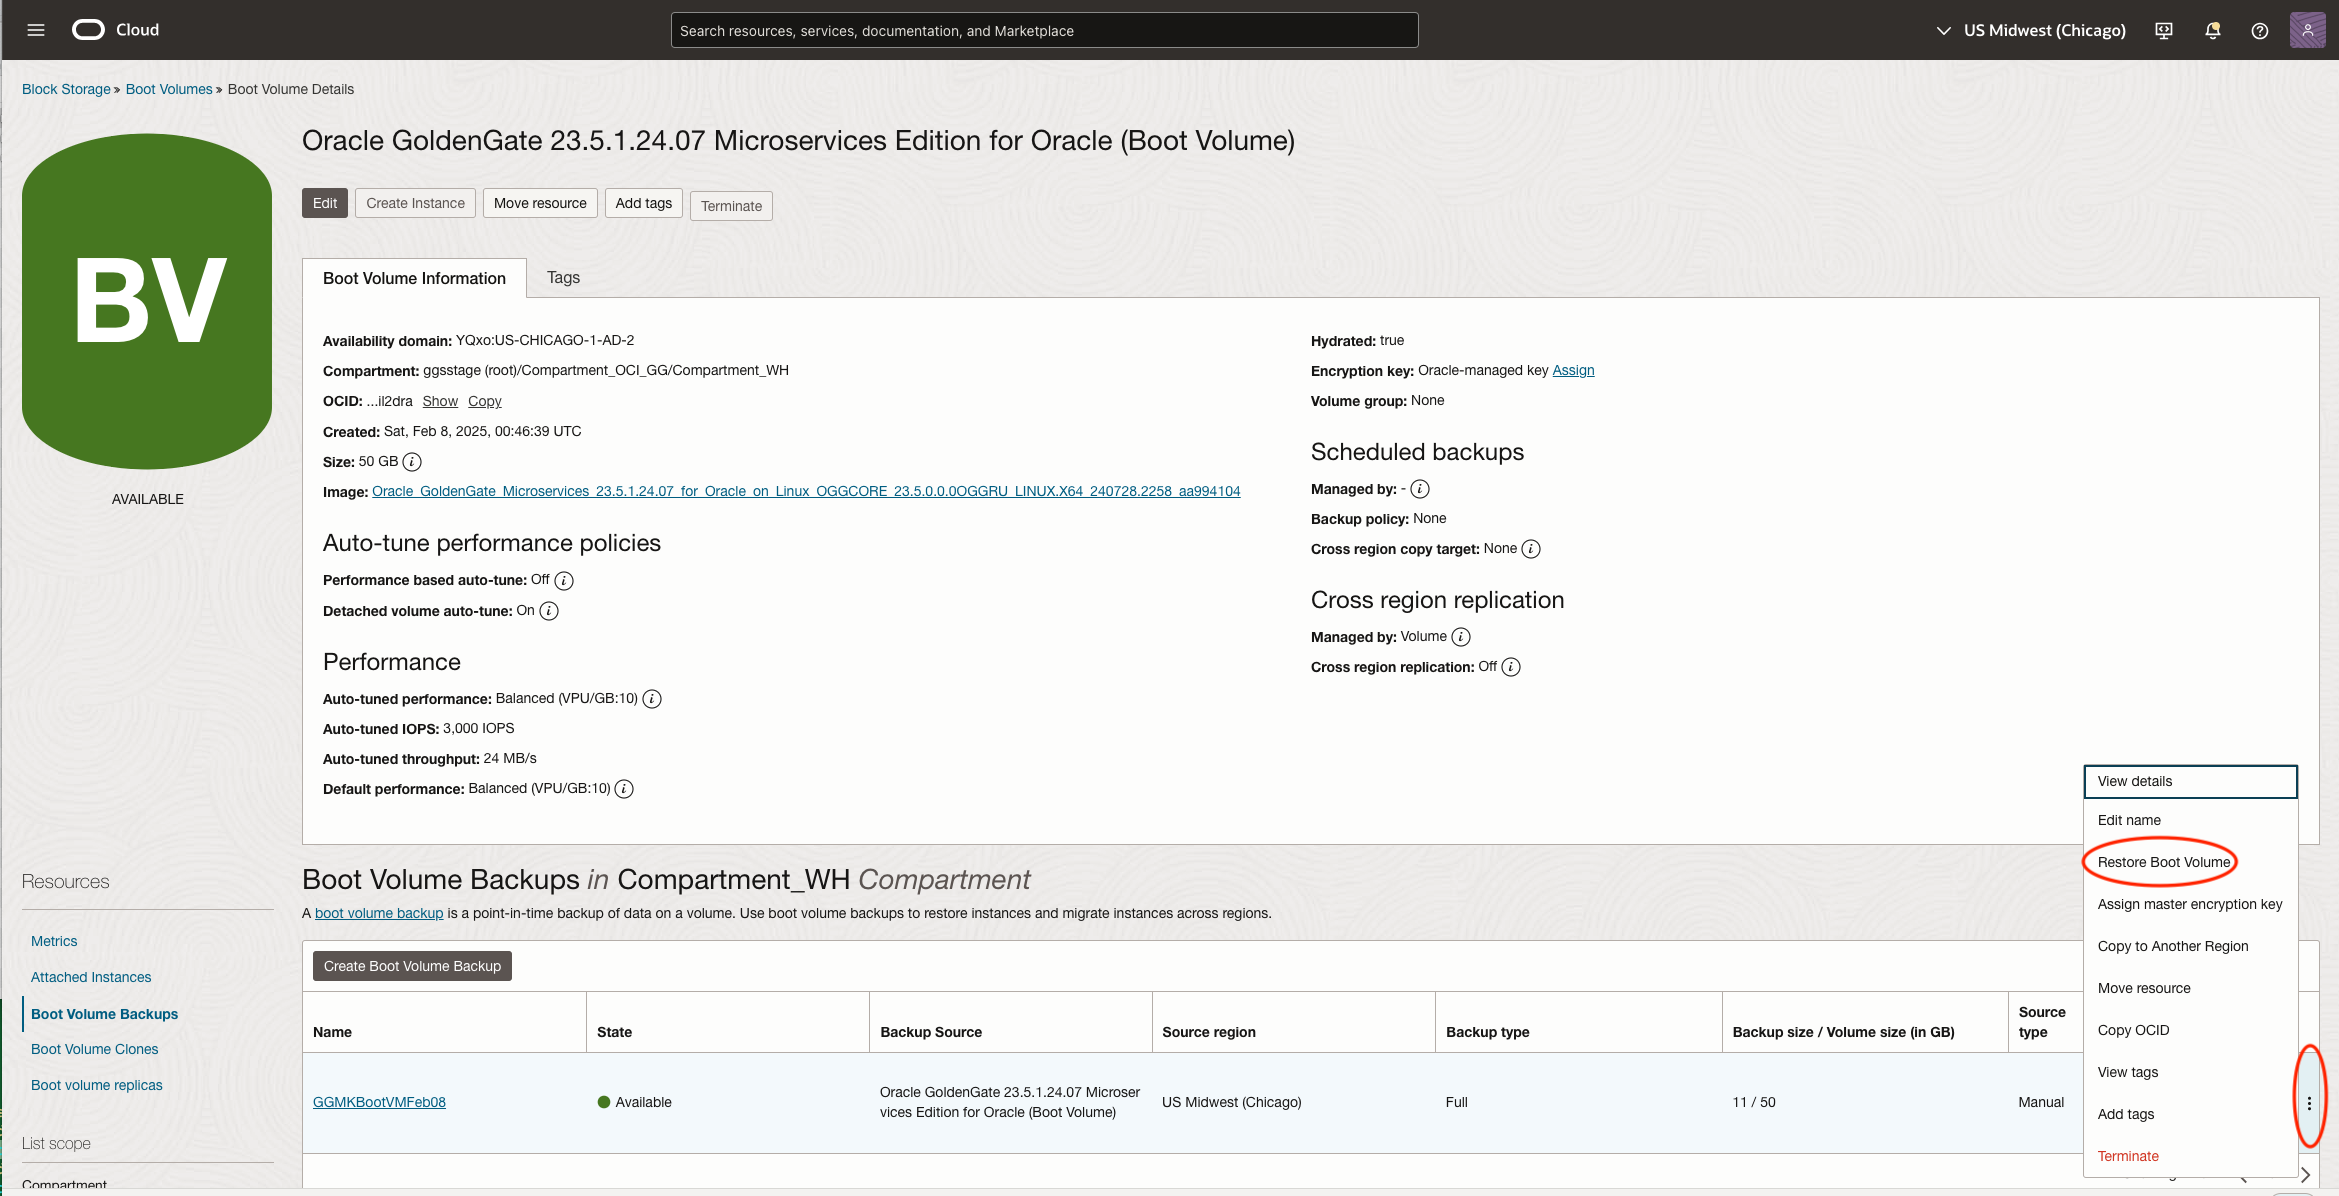Choose Copy to Another Region menu item
This screenshot has height=1196, width=2339.
(x=2172, y=946)
